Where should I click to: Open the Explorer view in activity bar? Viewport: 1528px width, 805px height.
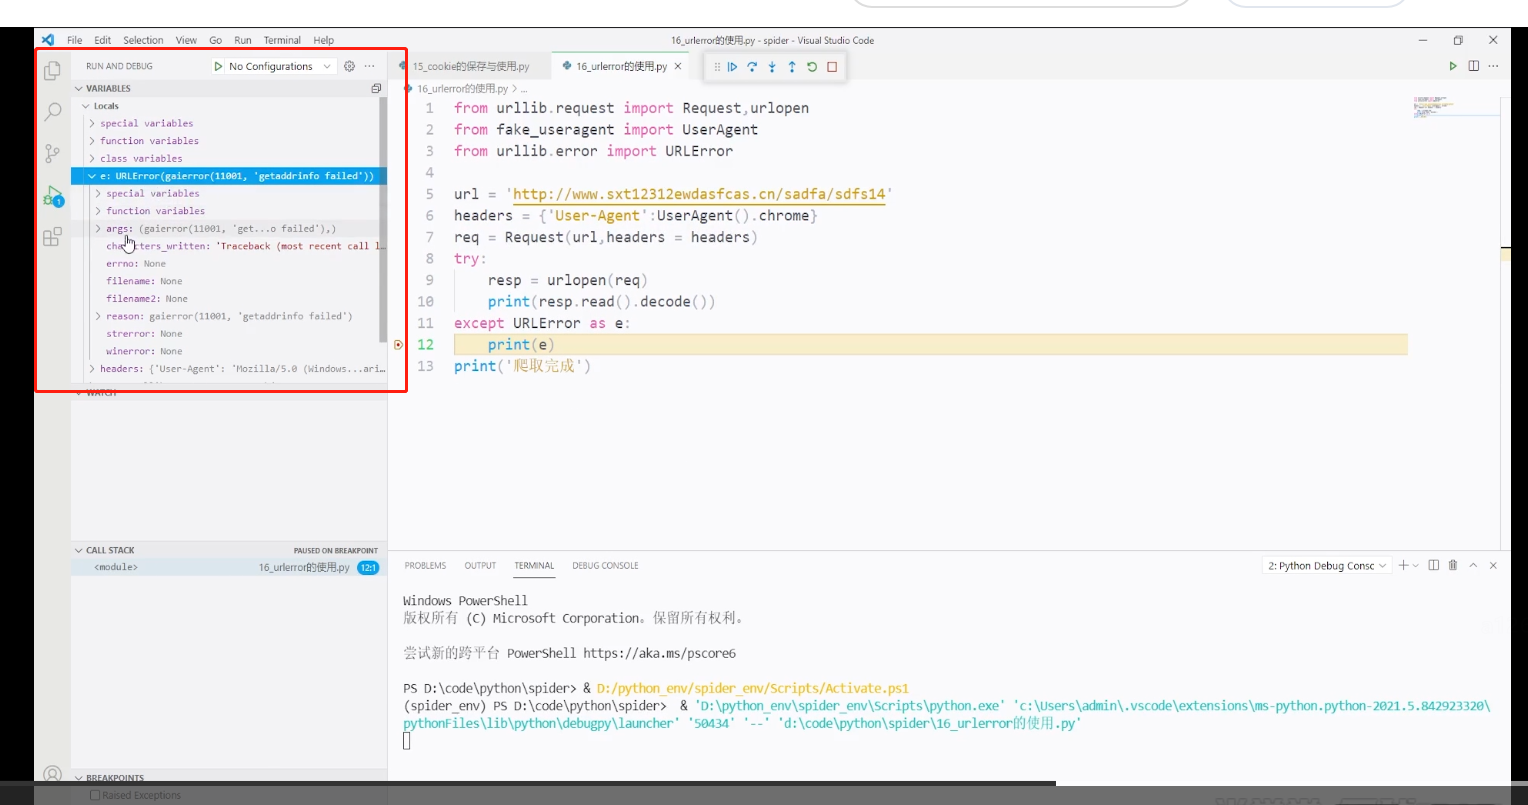(52, 70)
